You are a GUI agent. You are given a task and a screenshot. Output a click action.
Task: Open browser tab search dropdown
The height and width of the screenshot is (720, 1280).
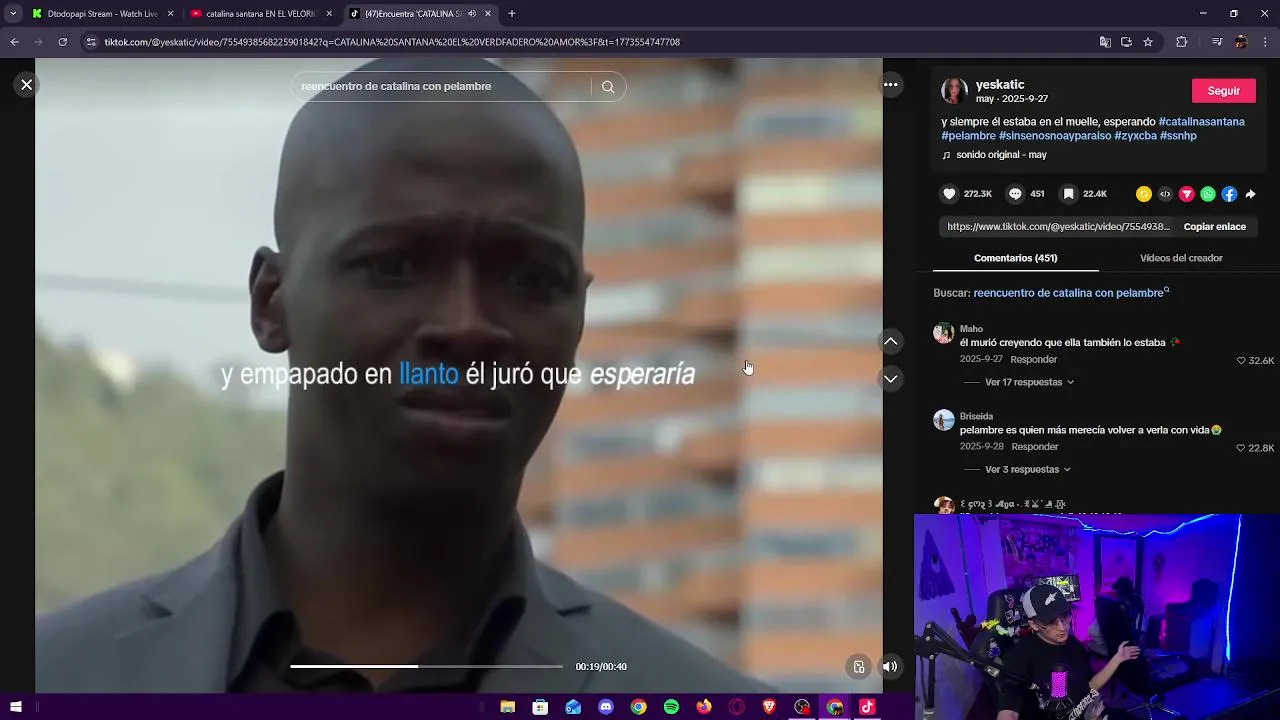point(13,14)
